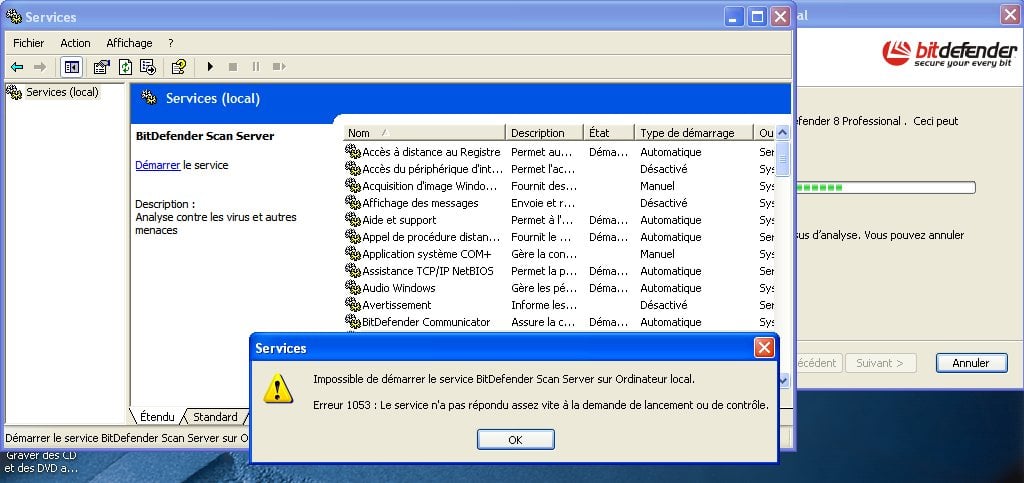Click gear icon of Avertissement service
Viewport: 1024px width, 483px height.
(353, 304)
